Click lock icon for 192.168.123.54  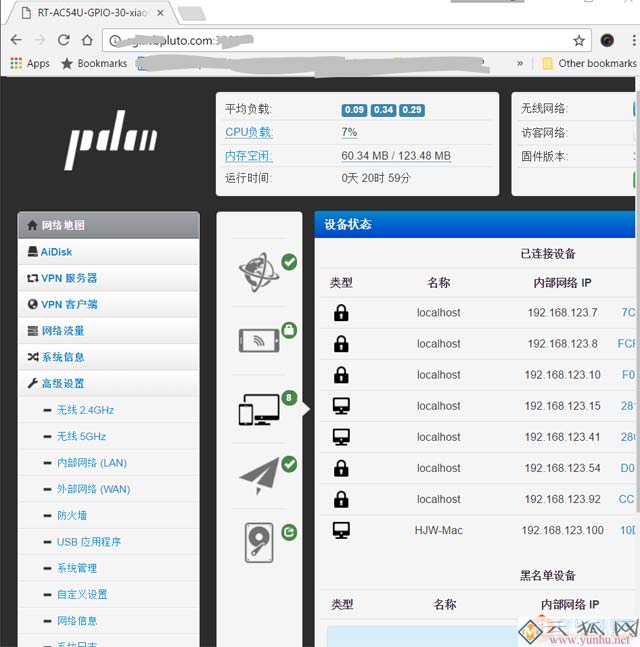tap(341, 468)
